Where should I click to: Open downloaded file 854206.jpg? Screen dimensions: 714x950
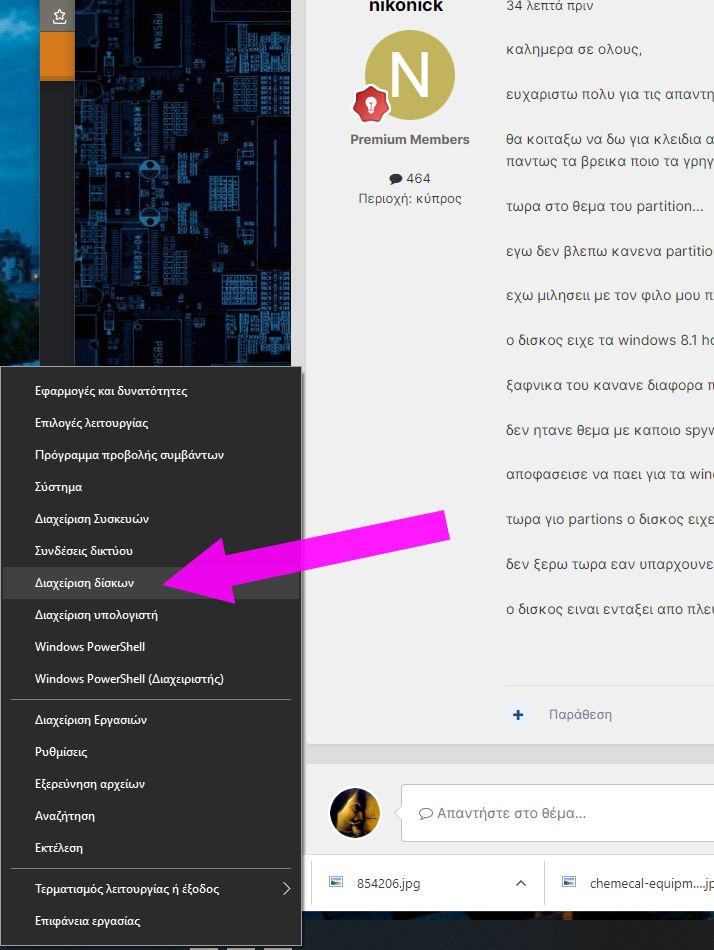point(389,883)
